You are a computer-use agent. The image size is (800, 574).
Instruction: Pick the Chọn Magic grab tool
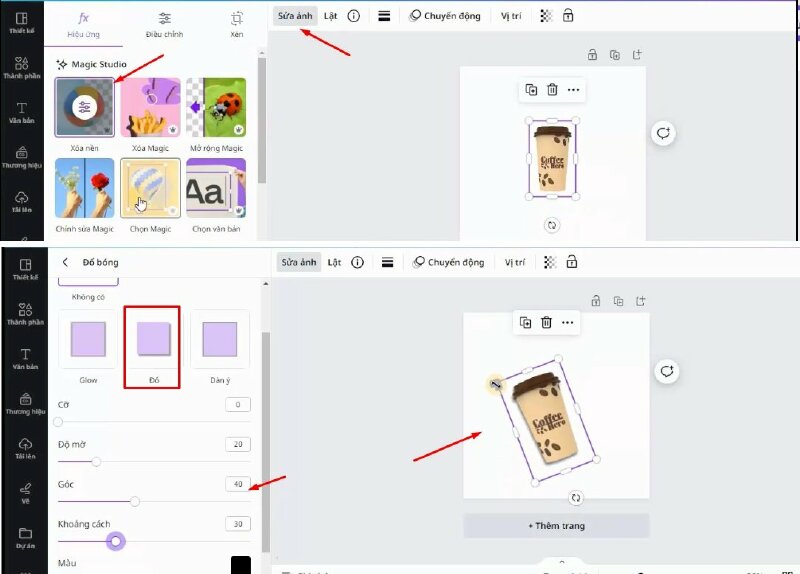(150, 188)
